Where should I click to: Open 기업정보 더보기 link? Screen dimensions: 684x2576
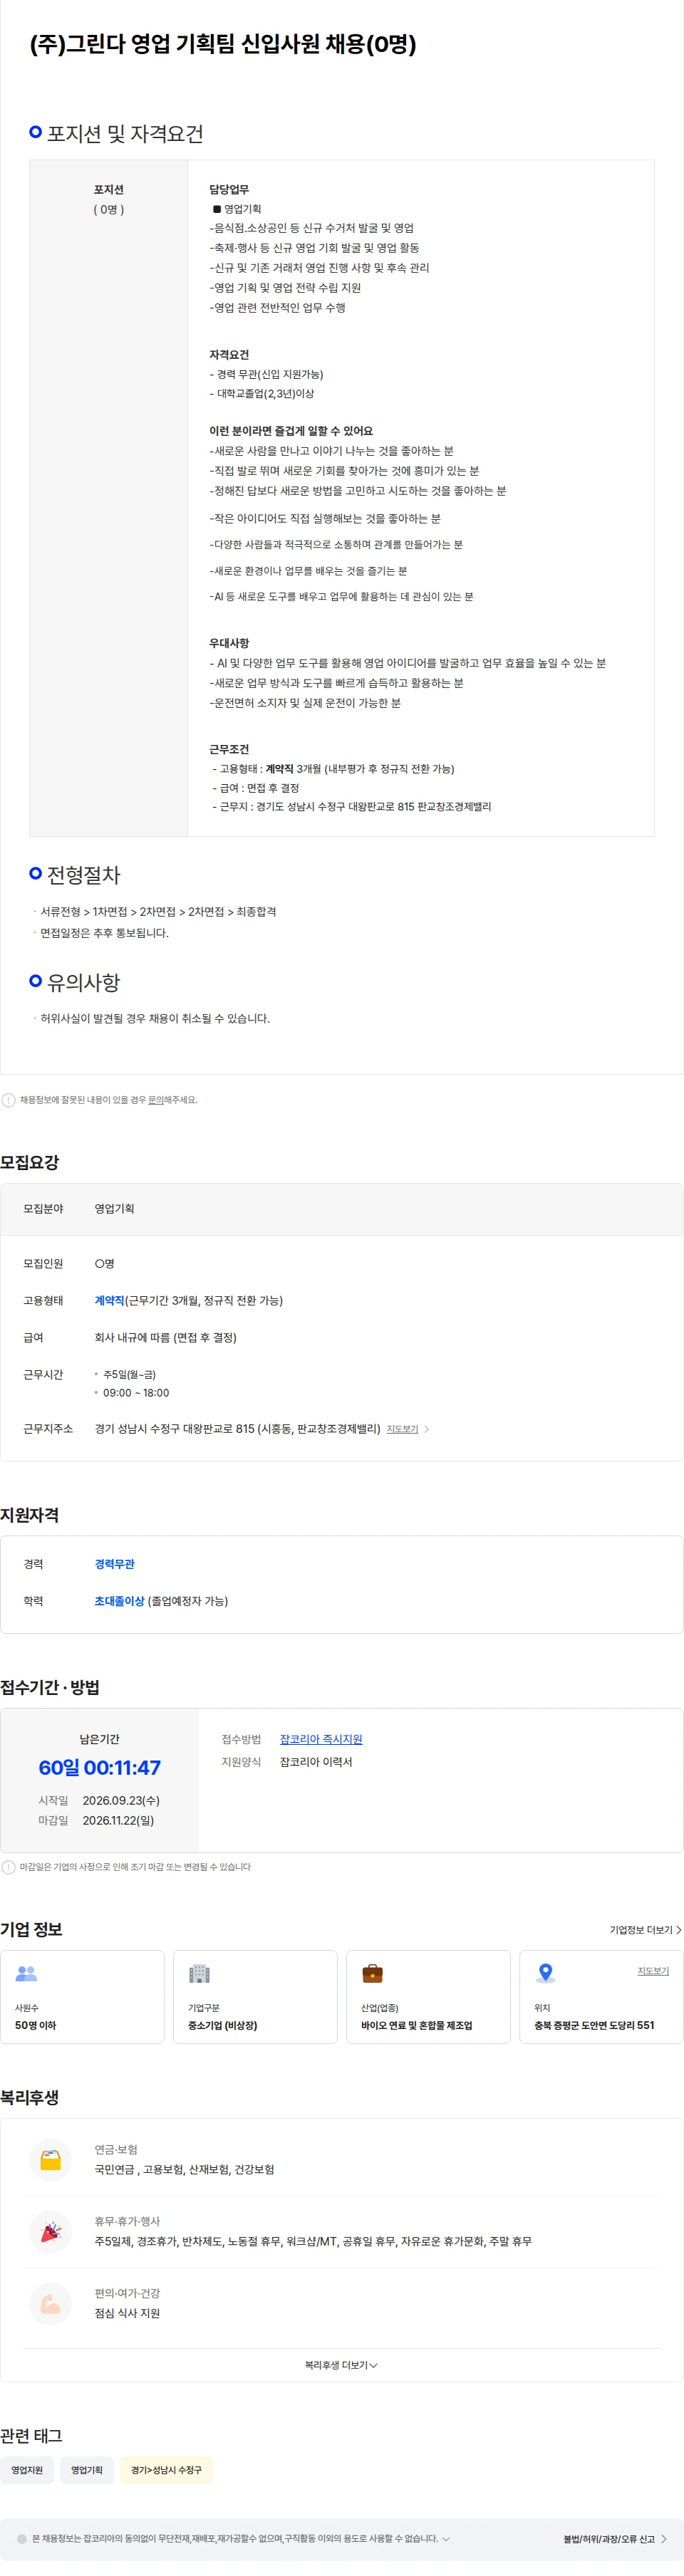[x=645, y=1930]
